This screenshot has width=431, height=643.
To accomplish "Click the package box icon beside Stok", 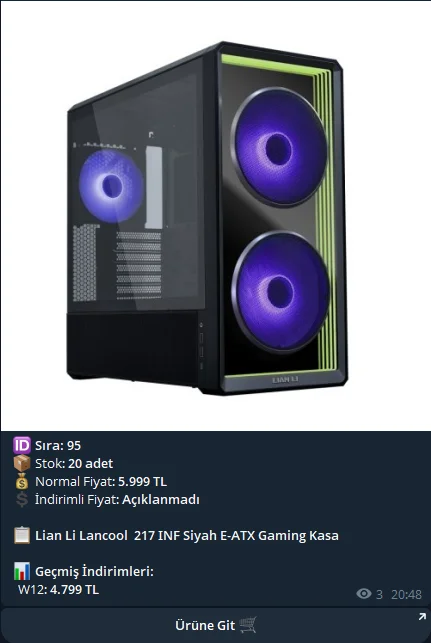I will (x=22, y=463).
